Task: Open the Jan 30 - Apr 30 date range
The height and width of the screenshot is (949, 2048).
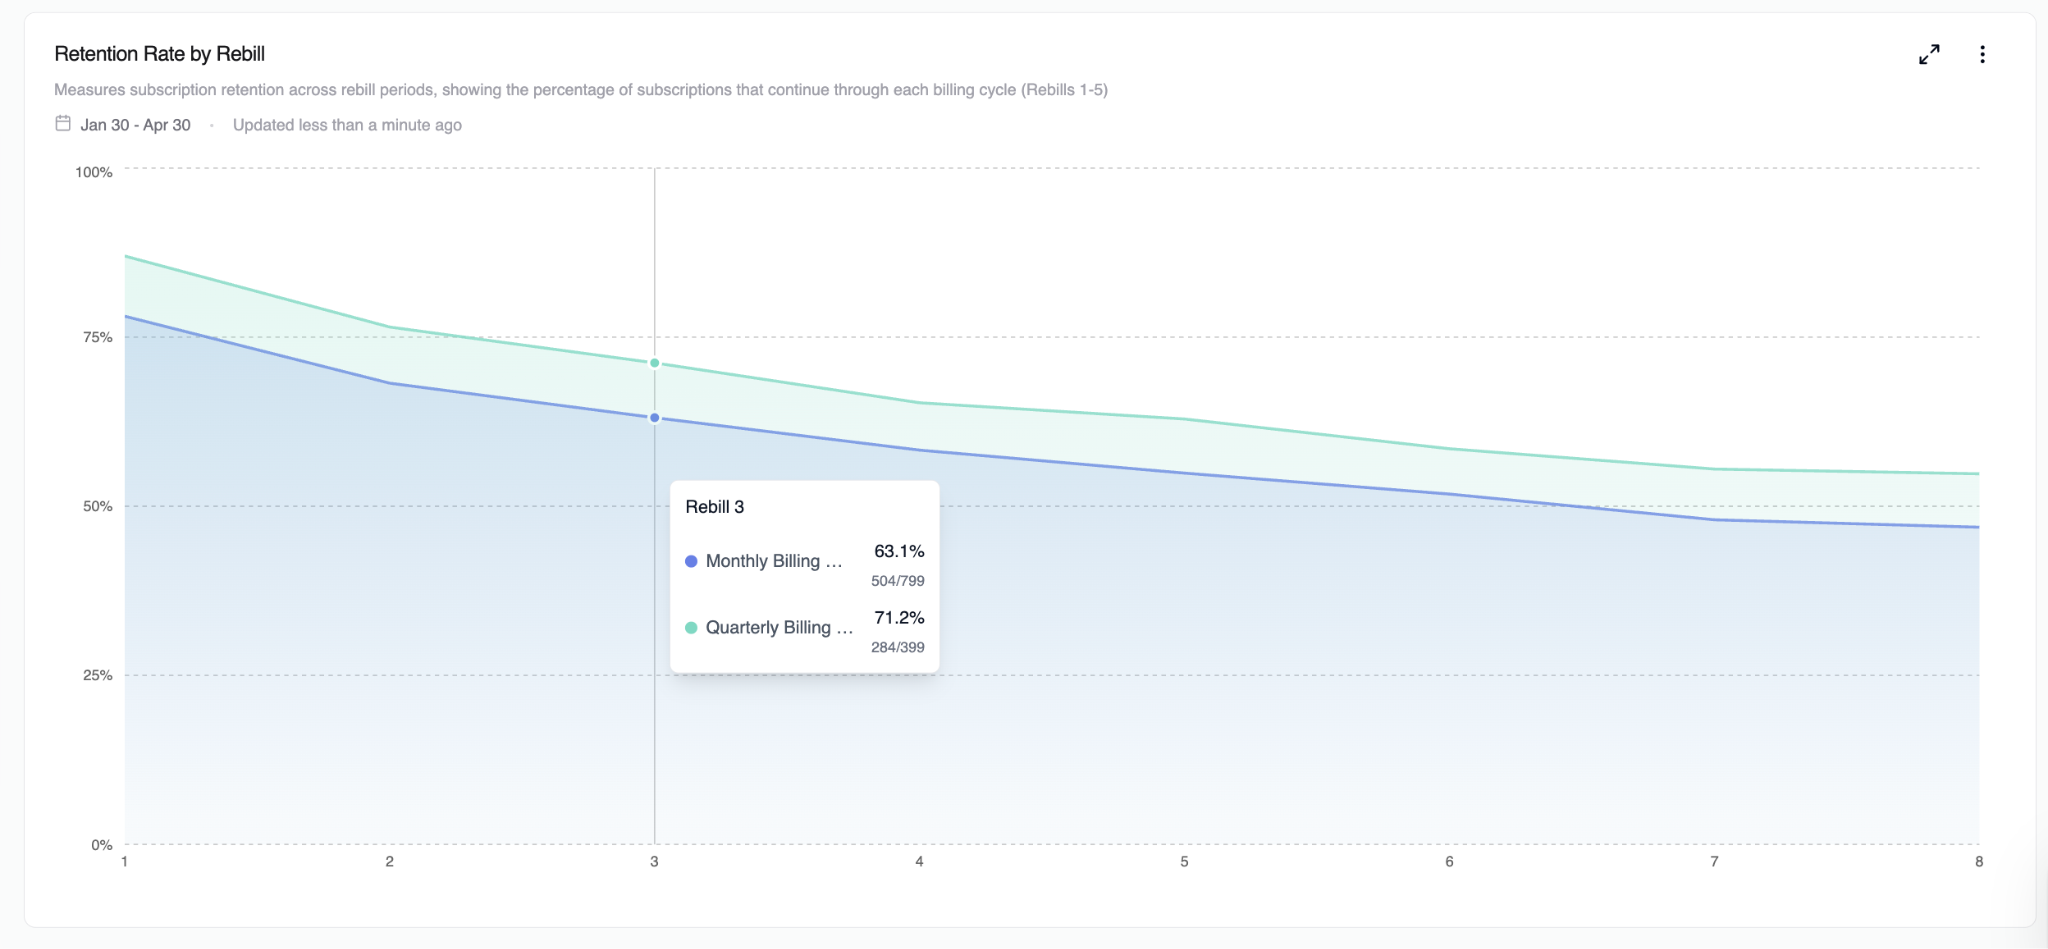Action: (135, 125)
